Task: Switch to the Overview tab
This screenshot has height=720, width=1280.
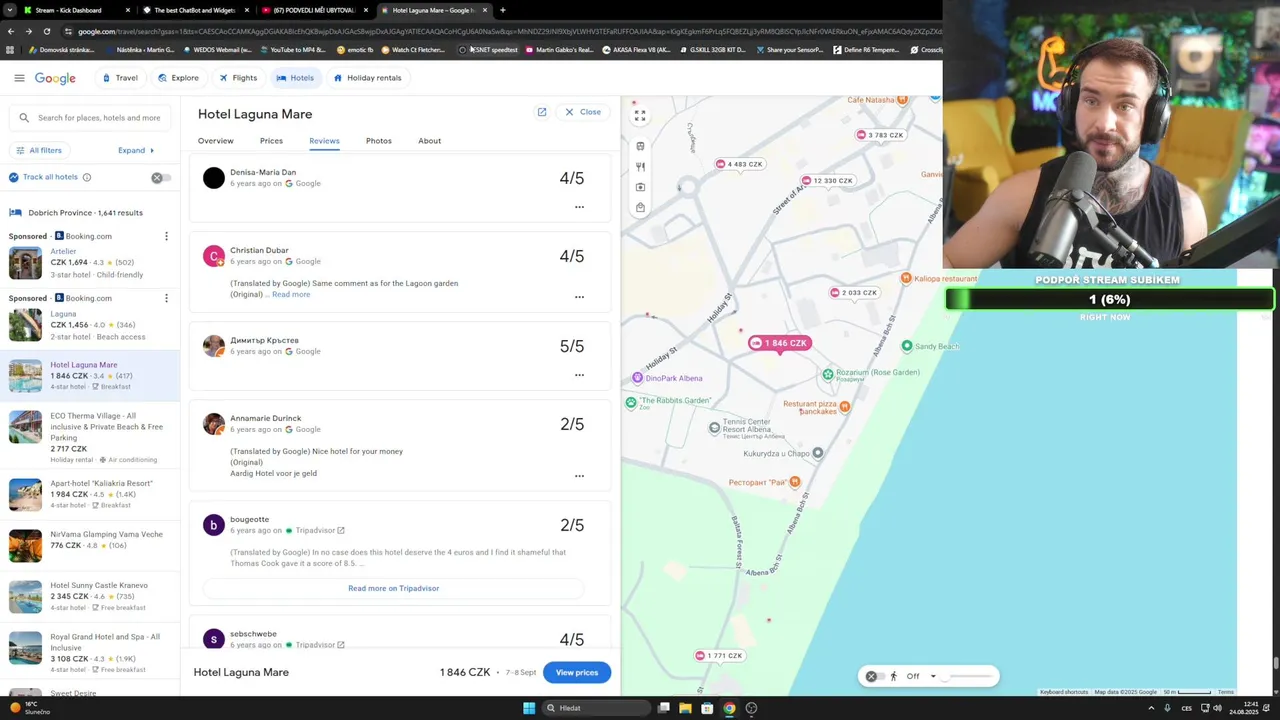Action: (215, 141)
